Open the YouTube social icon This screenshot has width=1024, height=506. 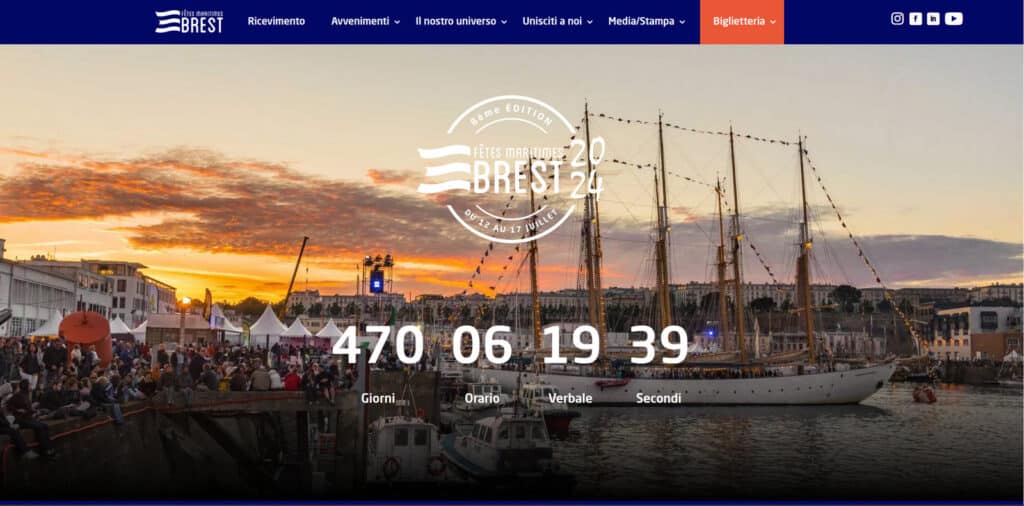pos(953,19)
